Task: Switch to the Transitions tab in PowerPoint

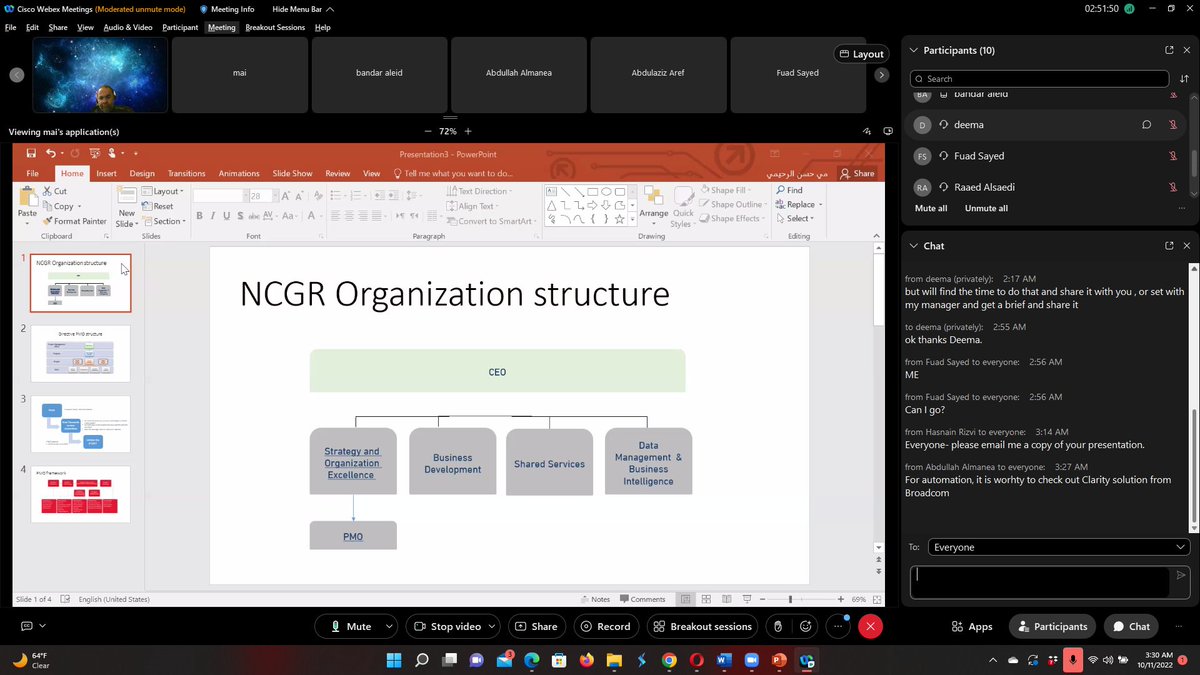Action: [x=186, y=173]
